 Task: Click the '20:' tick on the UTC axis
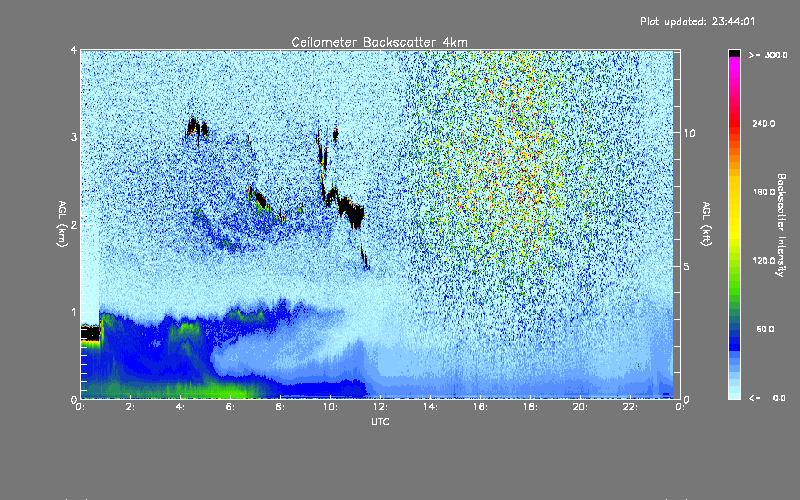pyautogui.click(x=580, y=407)
